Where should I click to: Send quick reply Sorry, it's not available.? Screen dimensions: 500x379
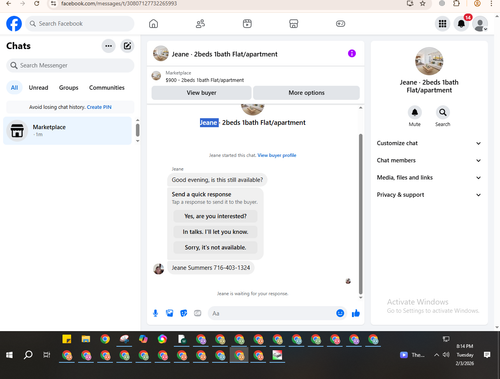pos(215,247)
